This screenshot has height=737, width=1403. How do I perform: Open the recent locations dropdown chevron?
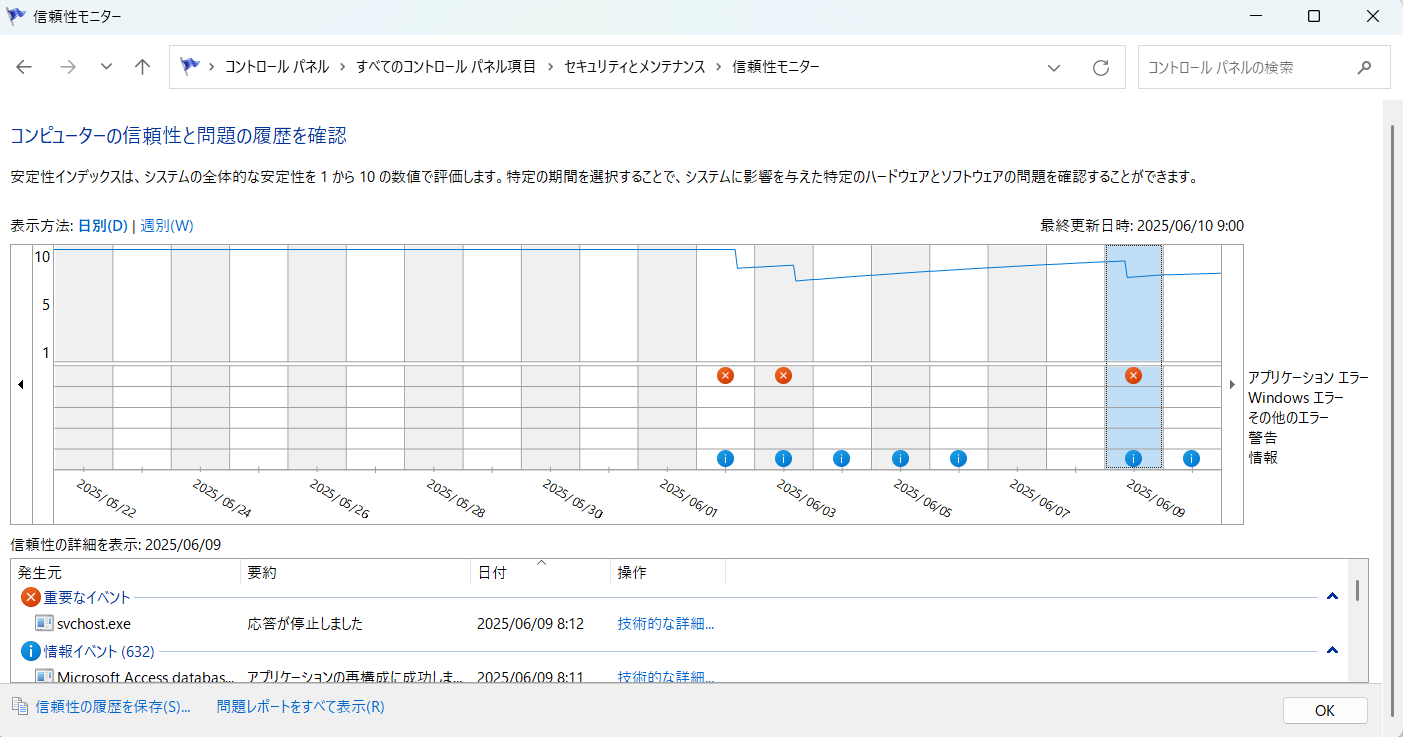[x=106, y=67]
